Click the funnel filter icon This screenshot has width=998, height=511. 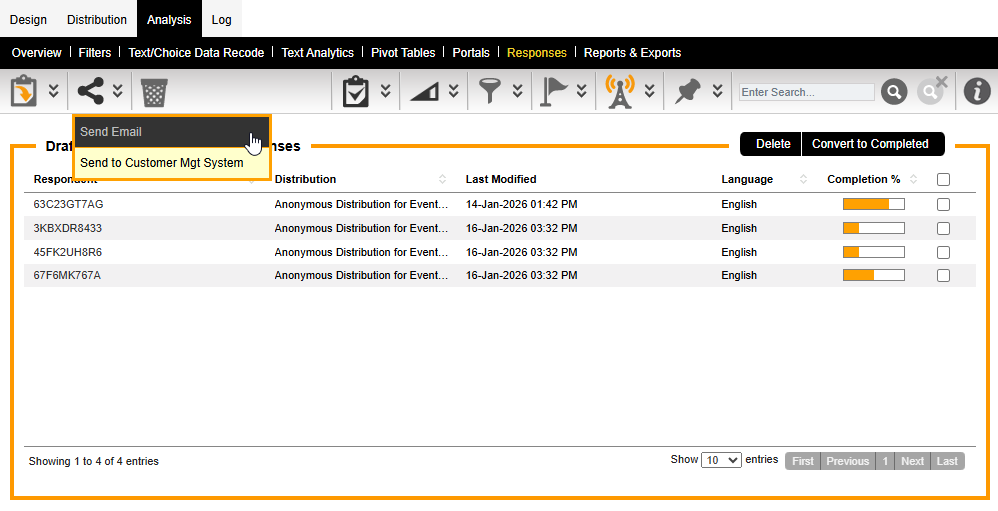pos(488,92)
